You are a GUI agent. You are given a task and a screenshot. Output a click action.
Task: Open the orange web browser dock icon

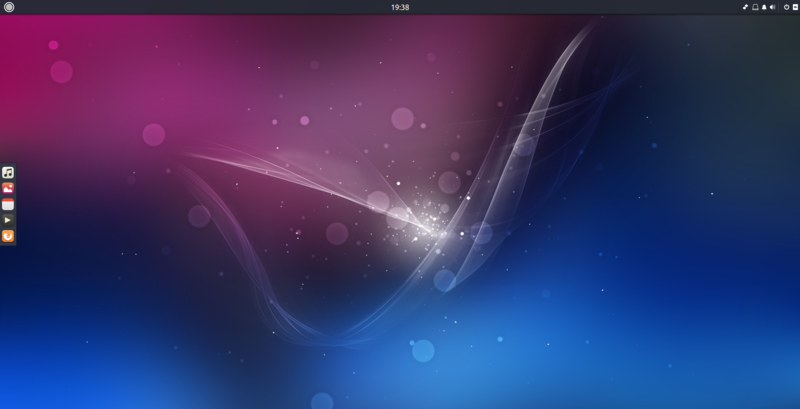pyautogui.click(x=8, y=236)
